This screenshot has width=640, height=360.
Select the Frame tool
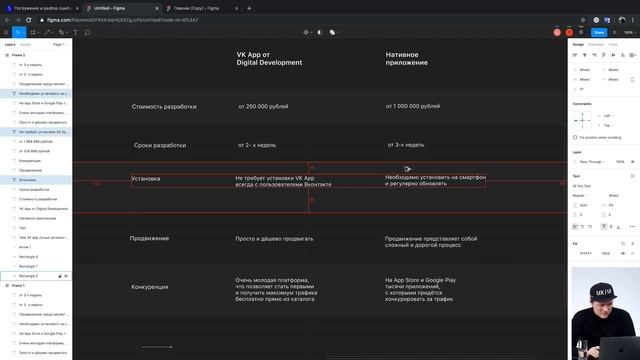[x=33, y=32]
